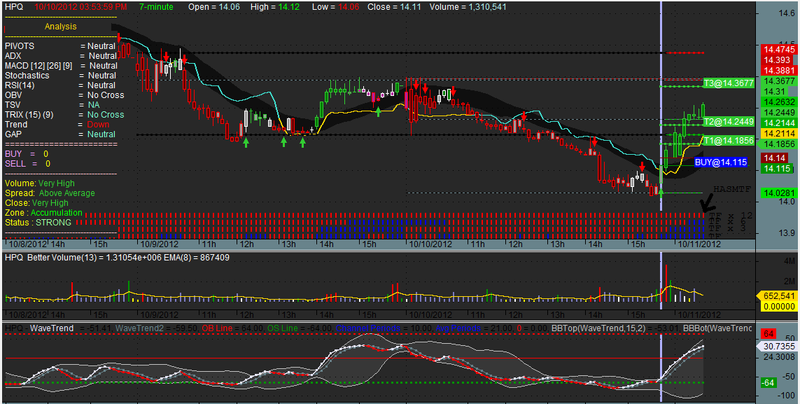The height and width of the screenshot is (404, 800).
Task: Click the T3@14.3677 target label
Action: 729,82
